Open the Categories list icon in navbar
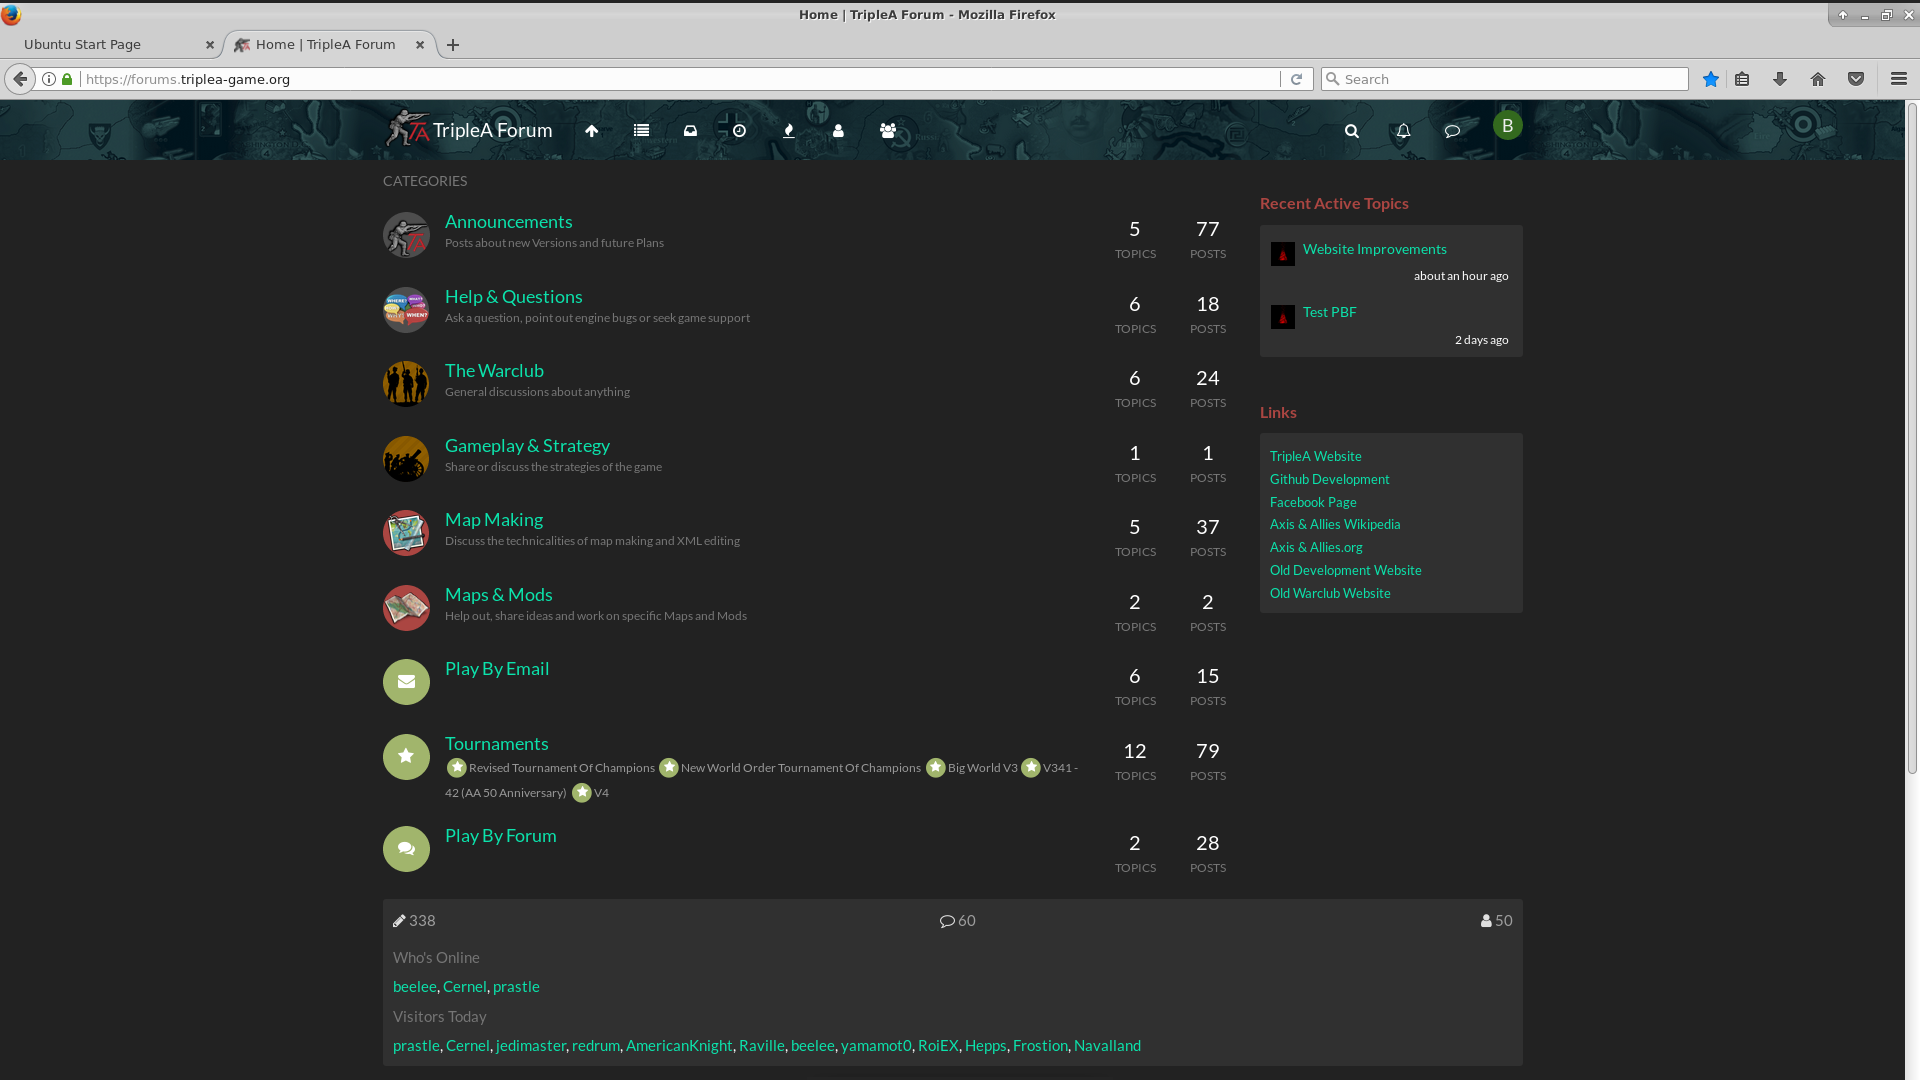This screenshot has height=1080, width=1920. [x=641, y=131]
